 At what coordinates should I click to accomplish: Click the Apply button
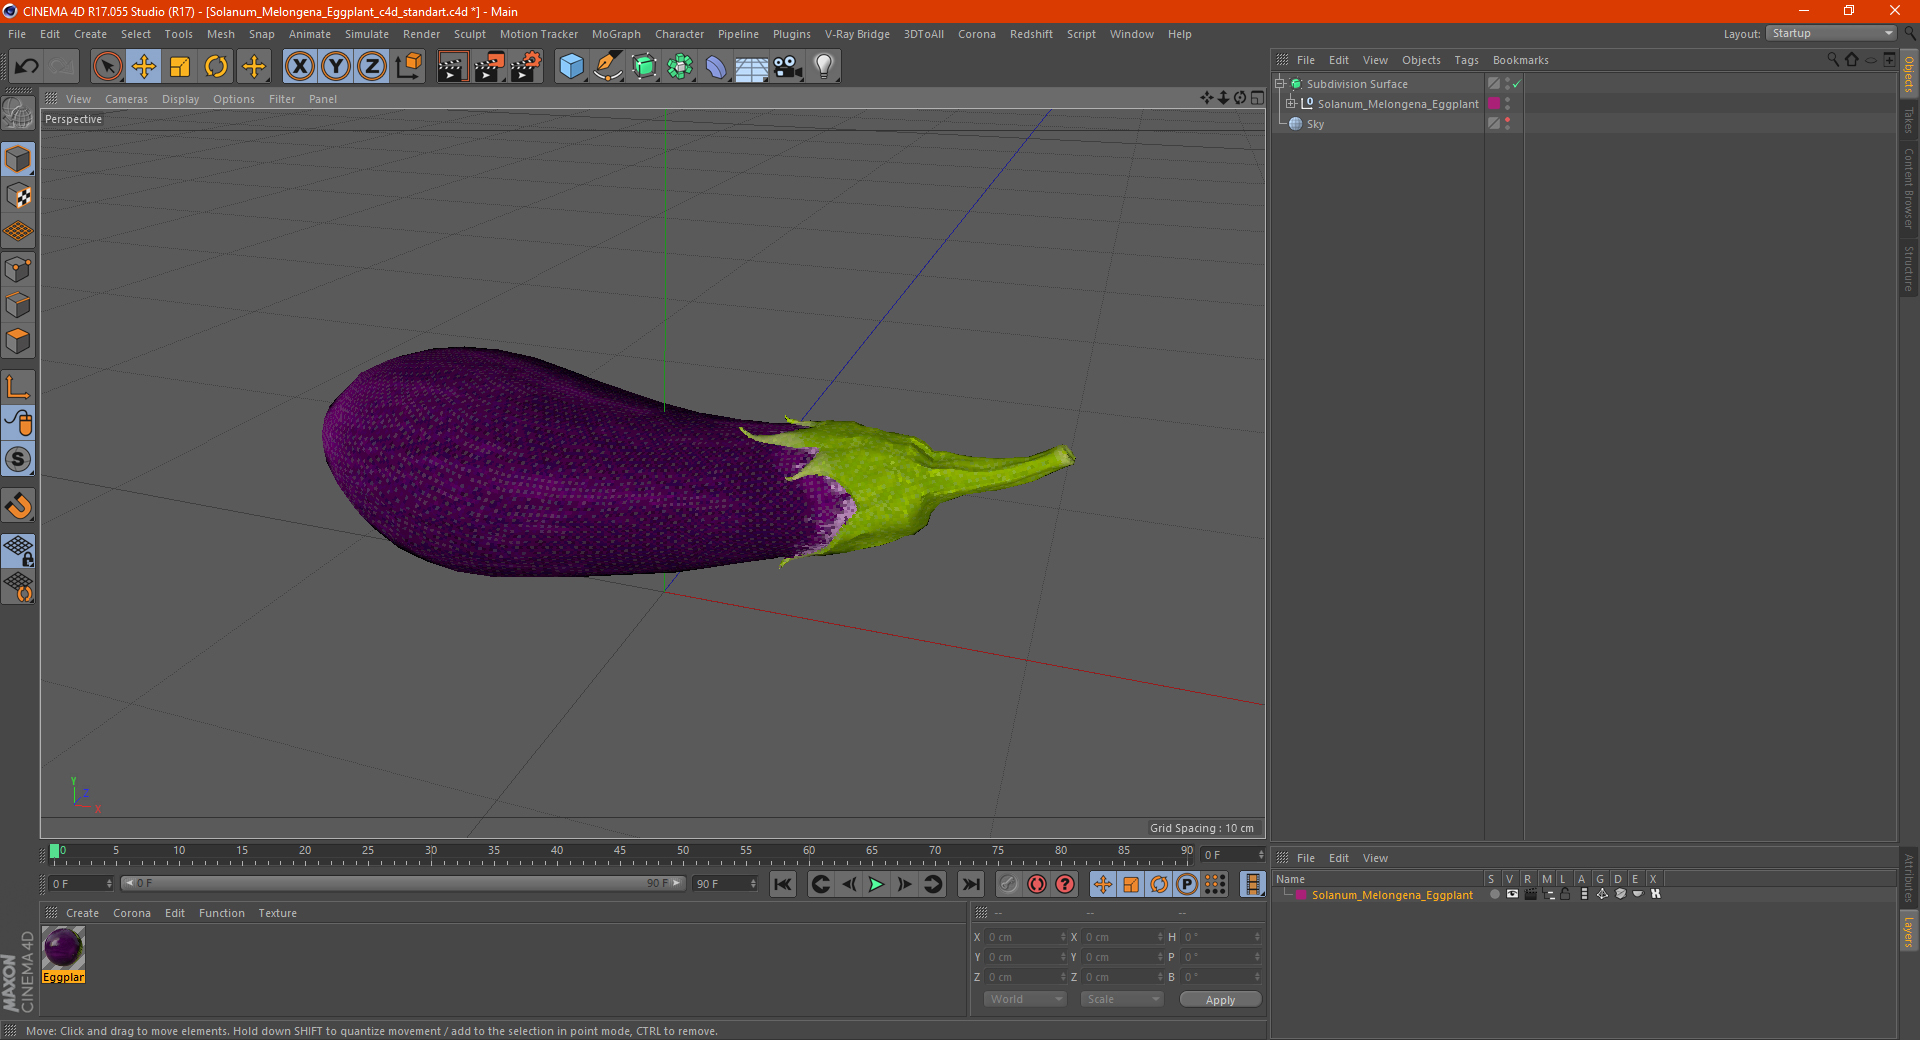[1220, 1000]
